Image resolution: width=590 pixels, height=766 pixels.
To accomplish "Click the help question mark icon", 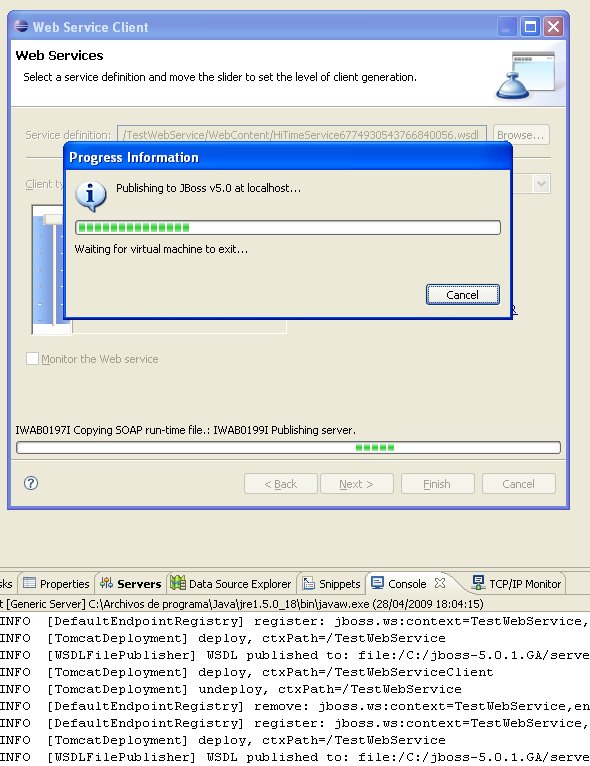I will coord(31,483).
